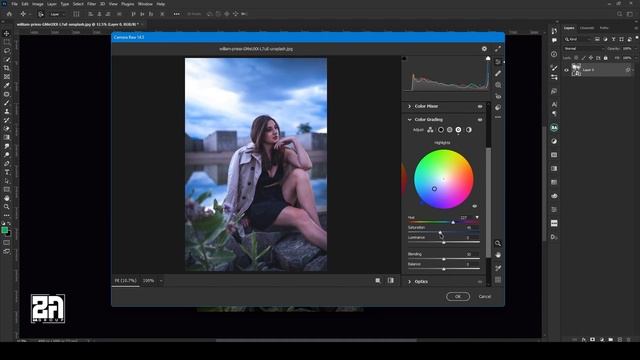The height and width of the screenshot is (360, 640).
Task: Click the Camera Raw zoom magnifier icon
Action: 498,243
